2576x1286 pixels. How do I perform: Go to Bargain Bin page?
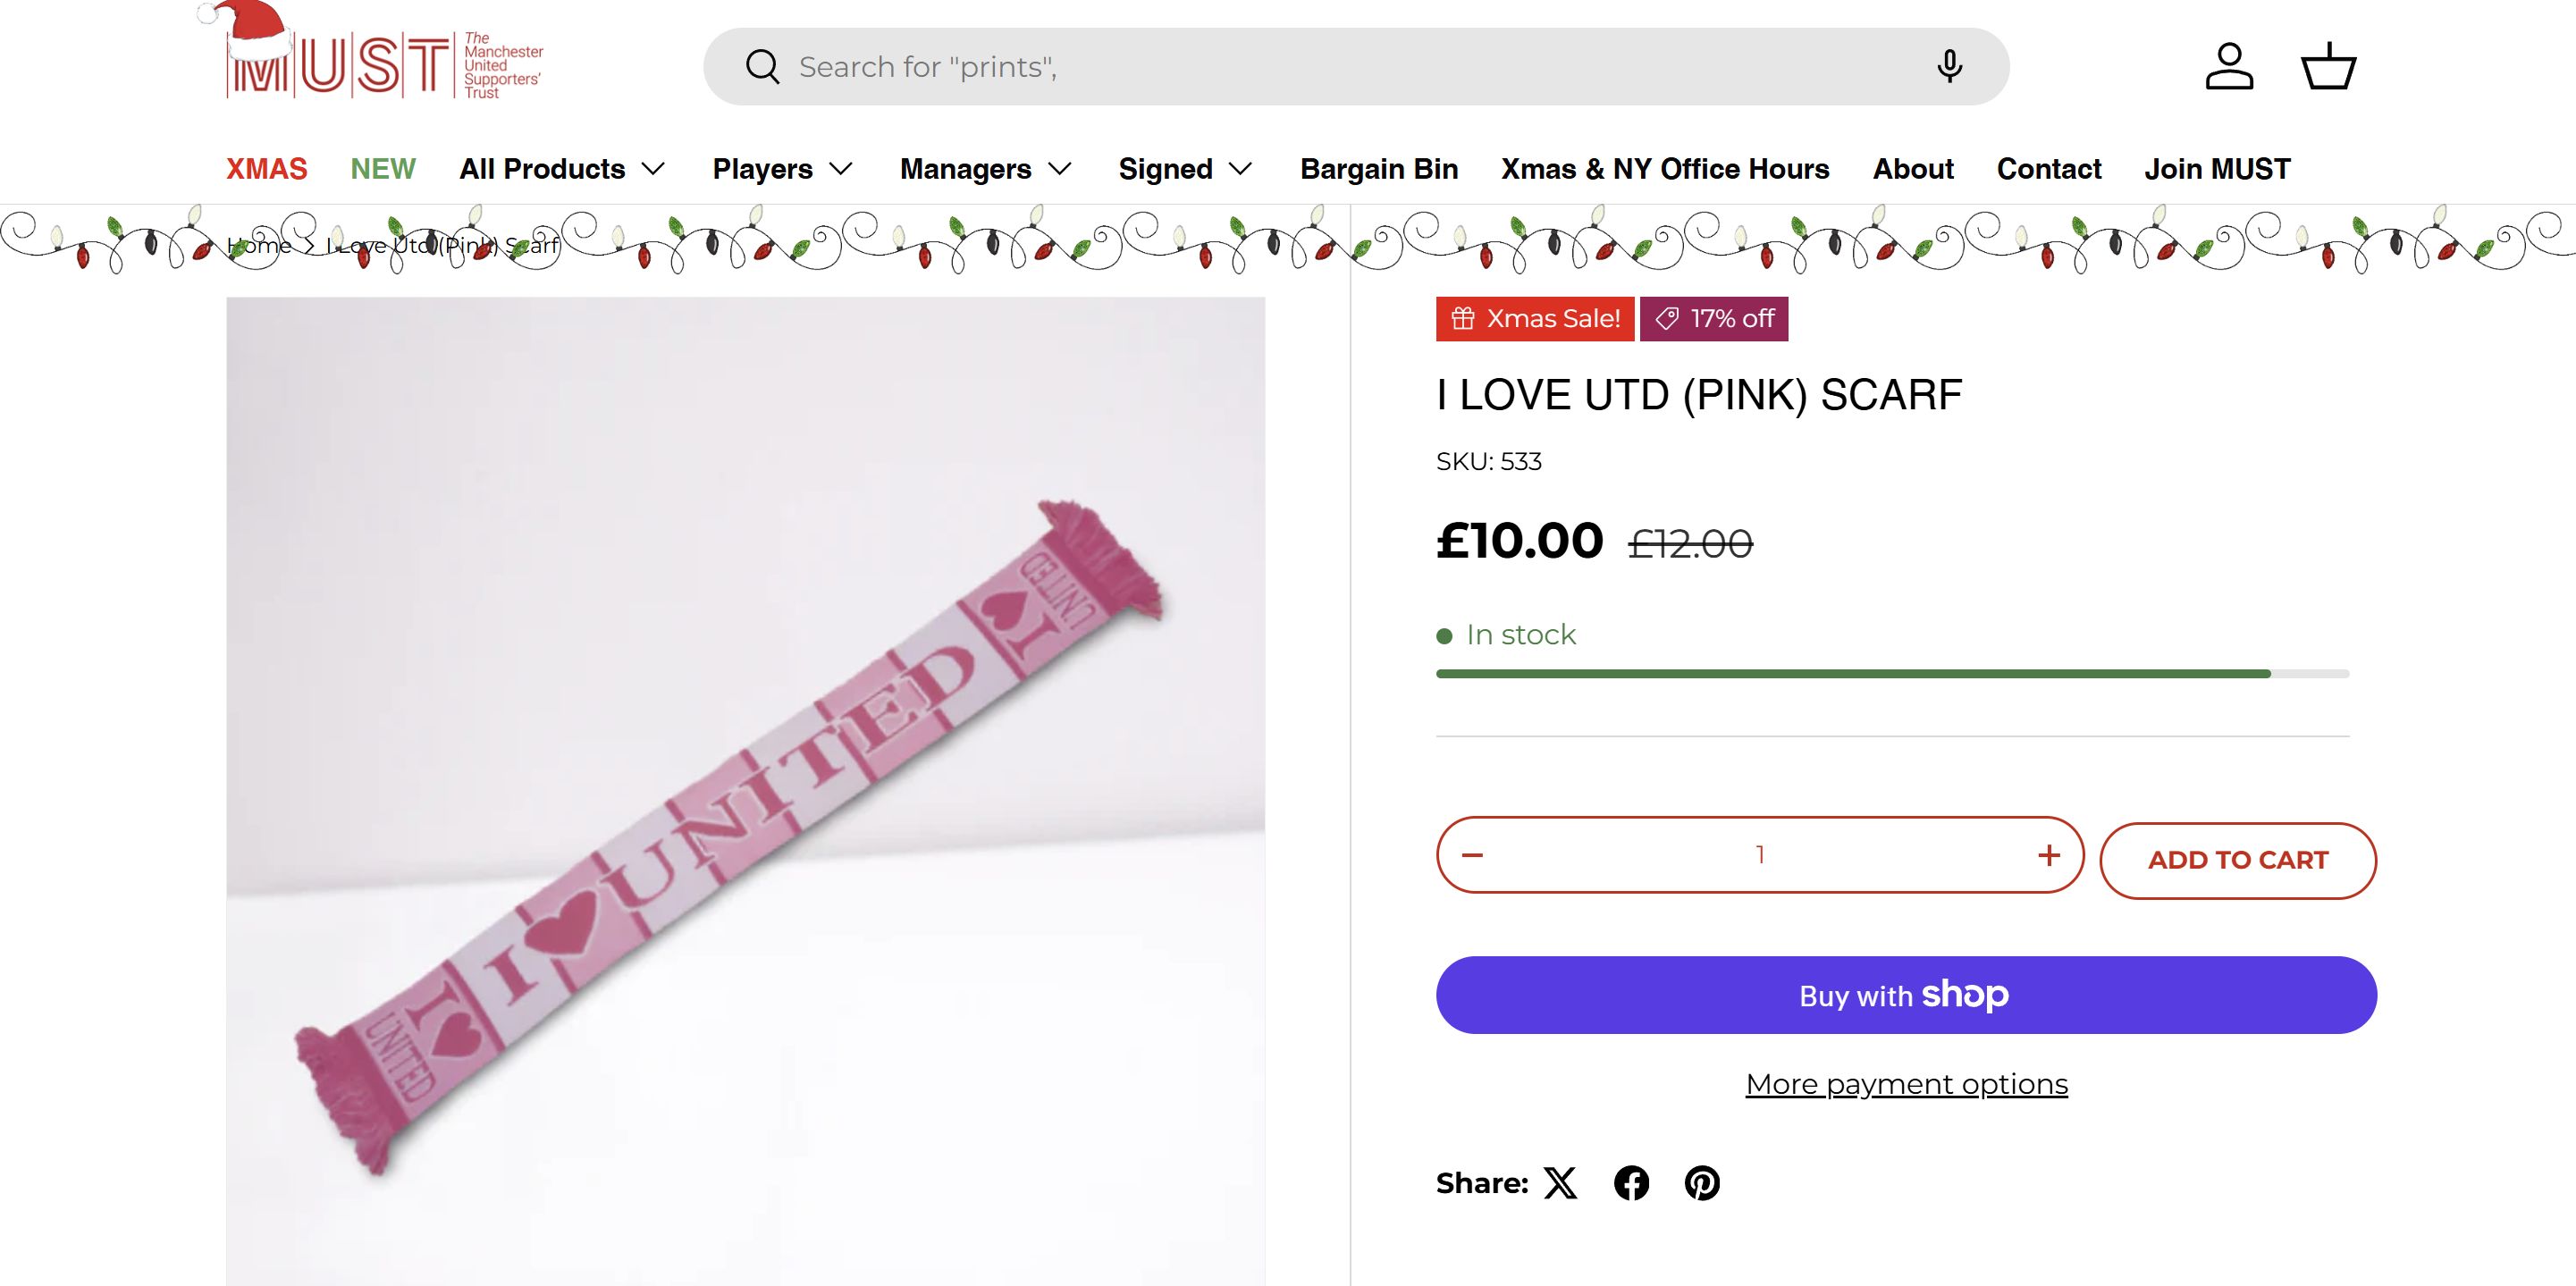pos(1379,169)
